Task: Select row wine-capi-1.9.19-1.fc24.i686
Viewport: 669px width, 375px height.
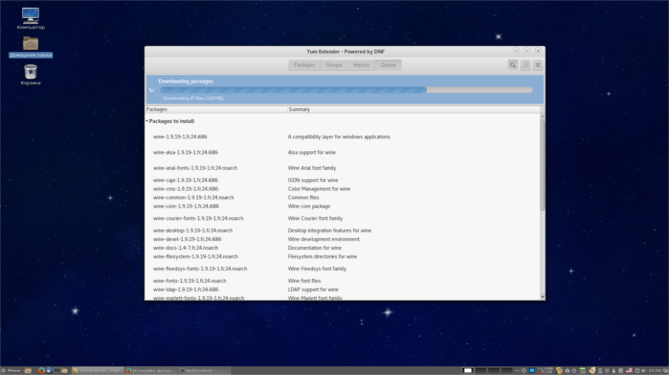Action: (343, 180)
